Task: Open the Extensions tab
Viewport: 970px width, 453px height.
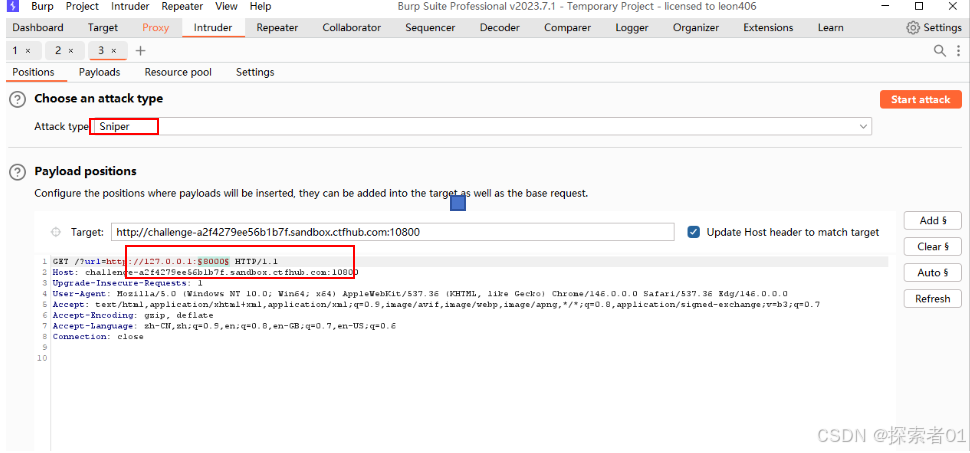Action: click(x=768, y=28)
